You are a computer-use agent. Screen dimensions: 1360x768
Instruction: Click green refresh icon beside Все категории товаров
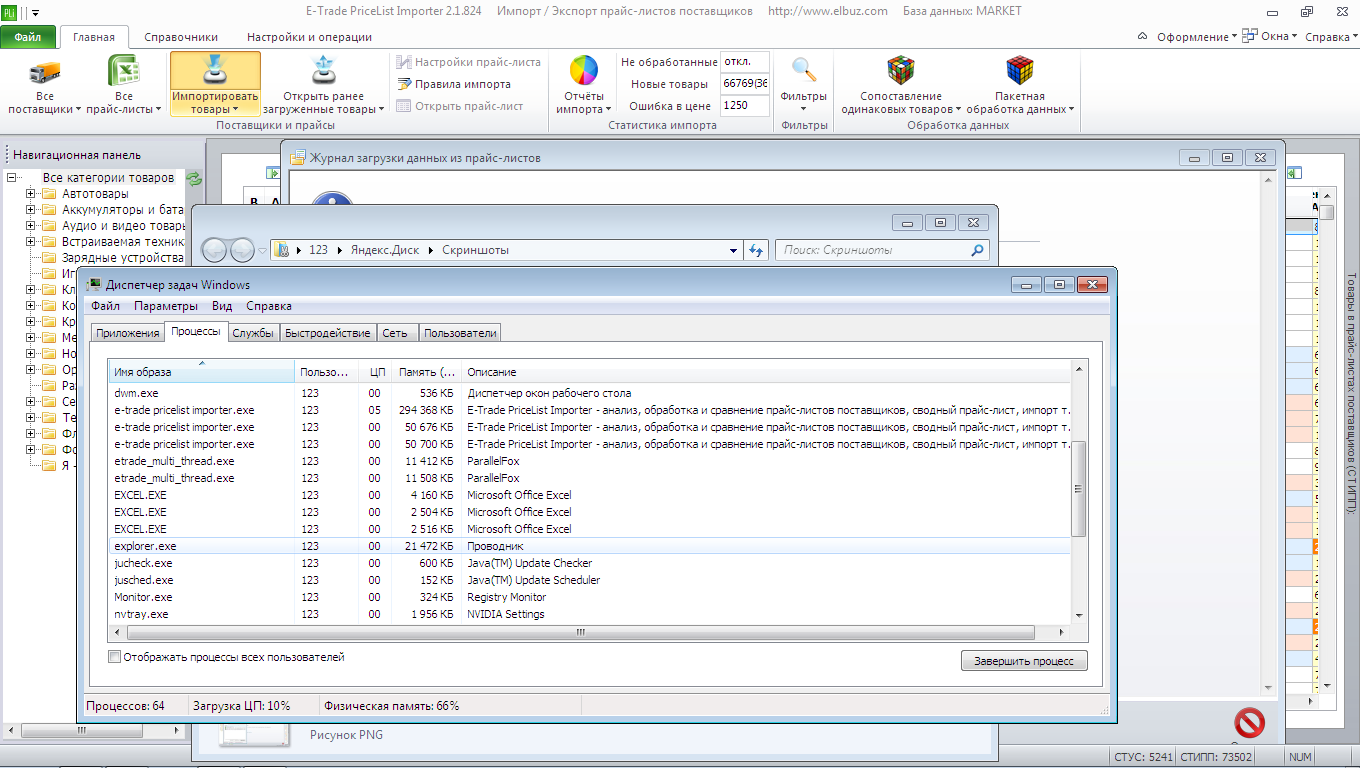[x=194, y=178]
